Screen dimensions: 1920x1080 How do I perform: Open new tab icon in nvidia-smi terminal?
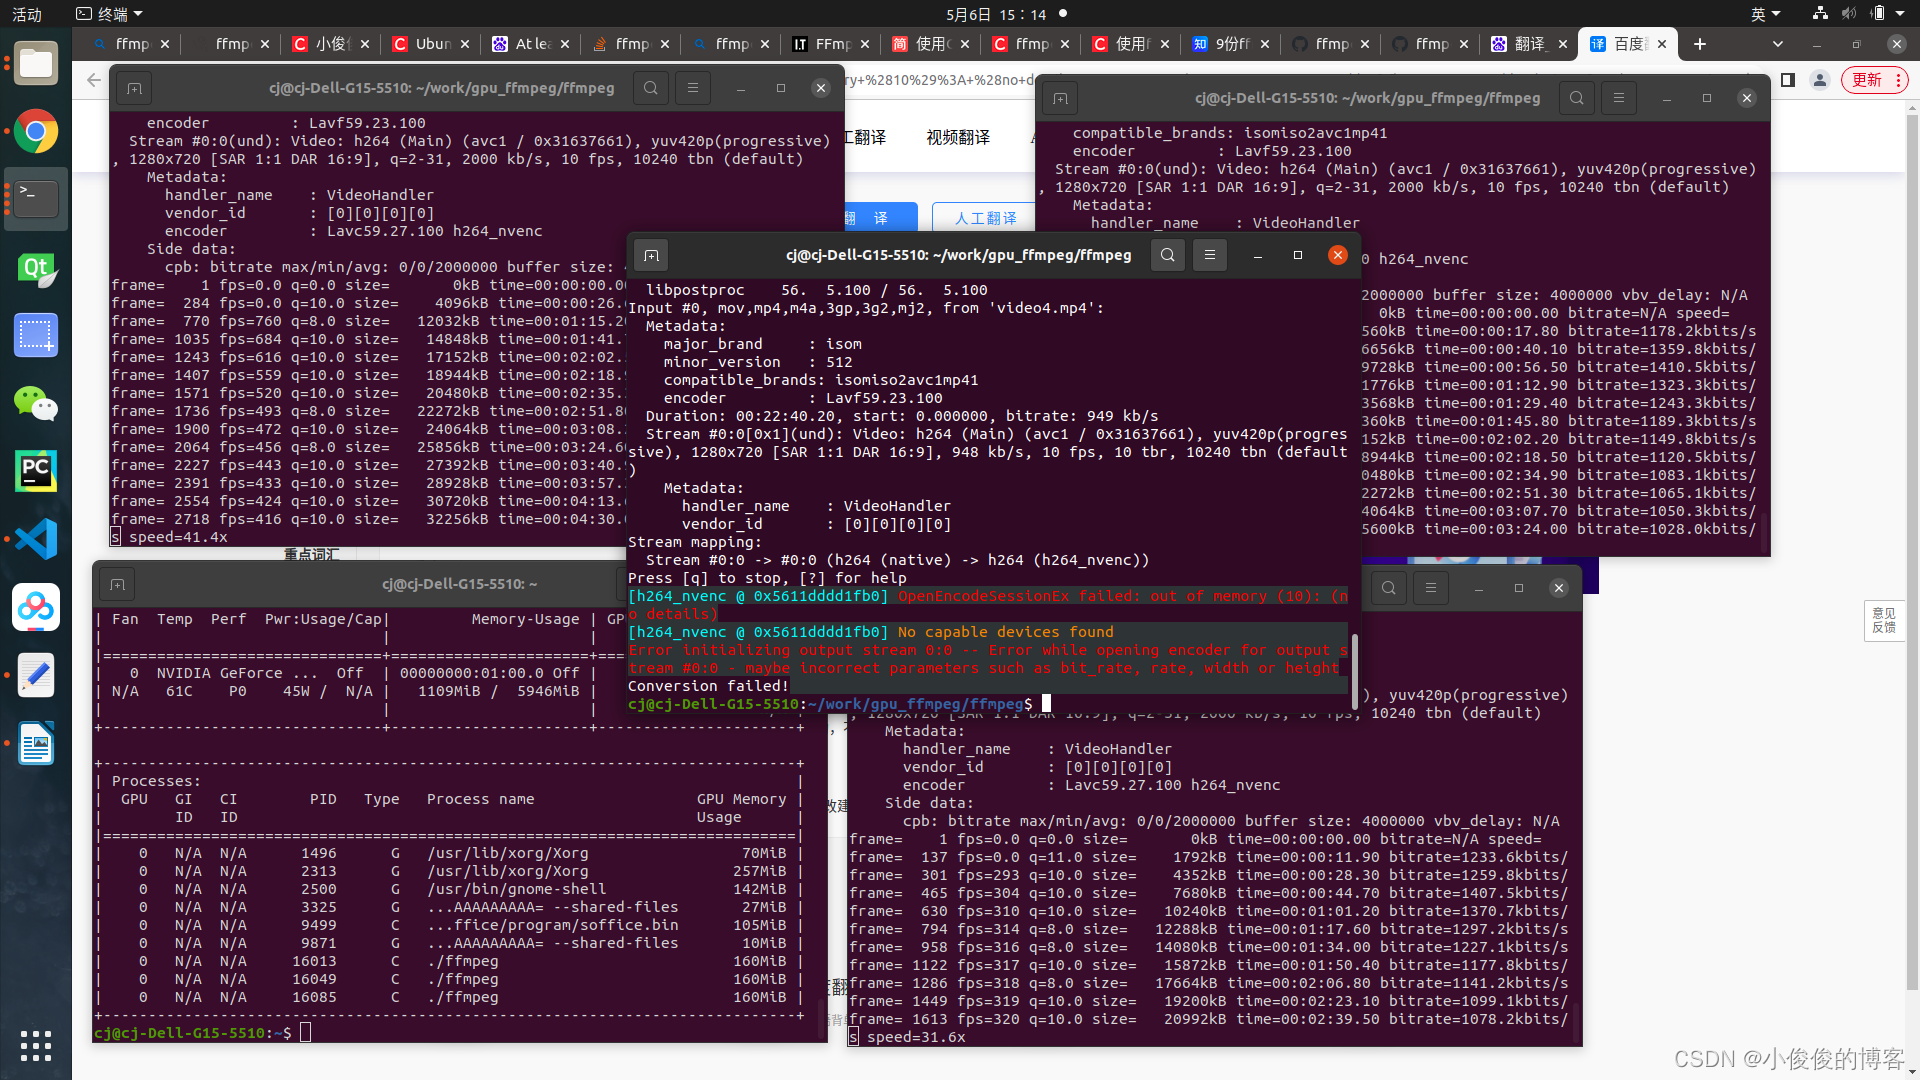coord(117,584)
